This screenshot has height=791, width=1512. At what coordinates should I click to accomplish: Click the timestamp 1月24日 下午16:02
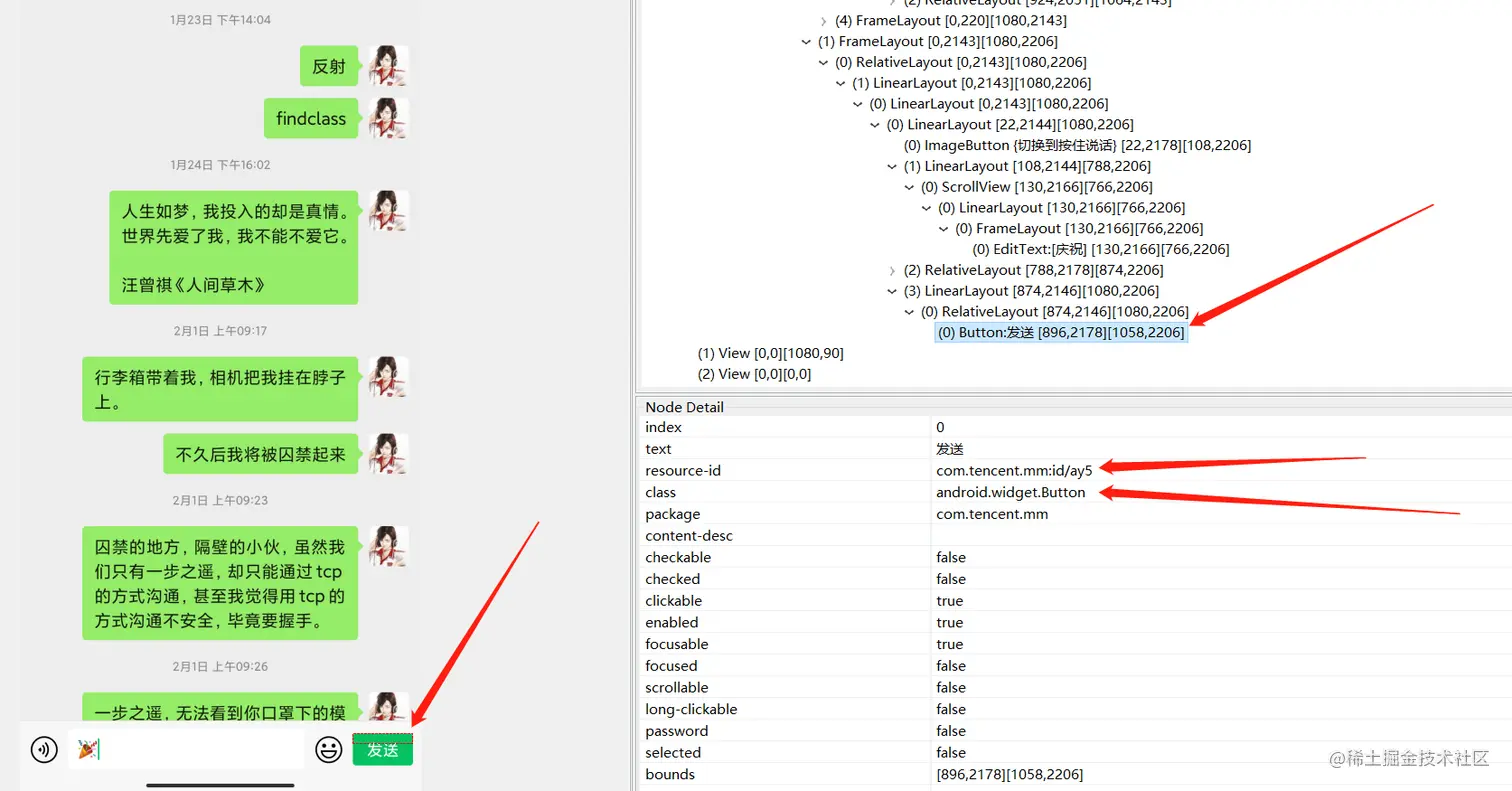[x=220, y=164]
